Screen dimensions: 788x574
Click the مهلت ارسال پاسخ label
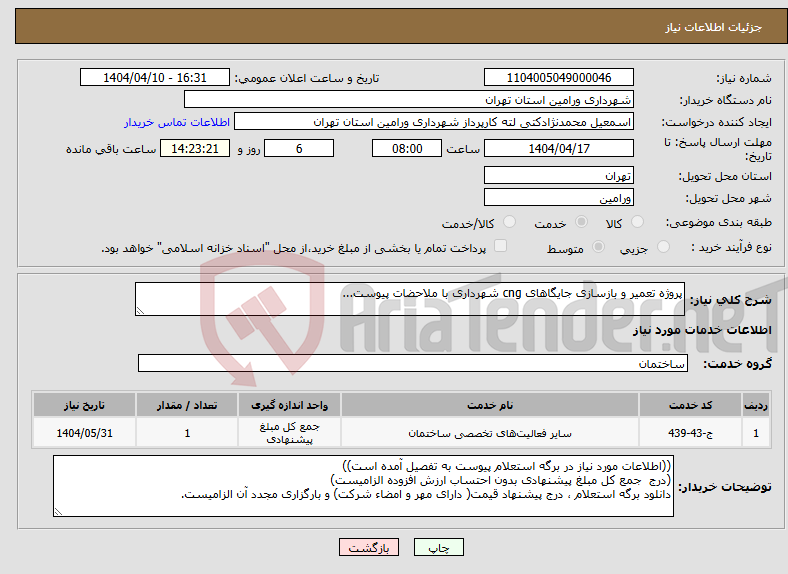(718, 149)
